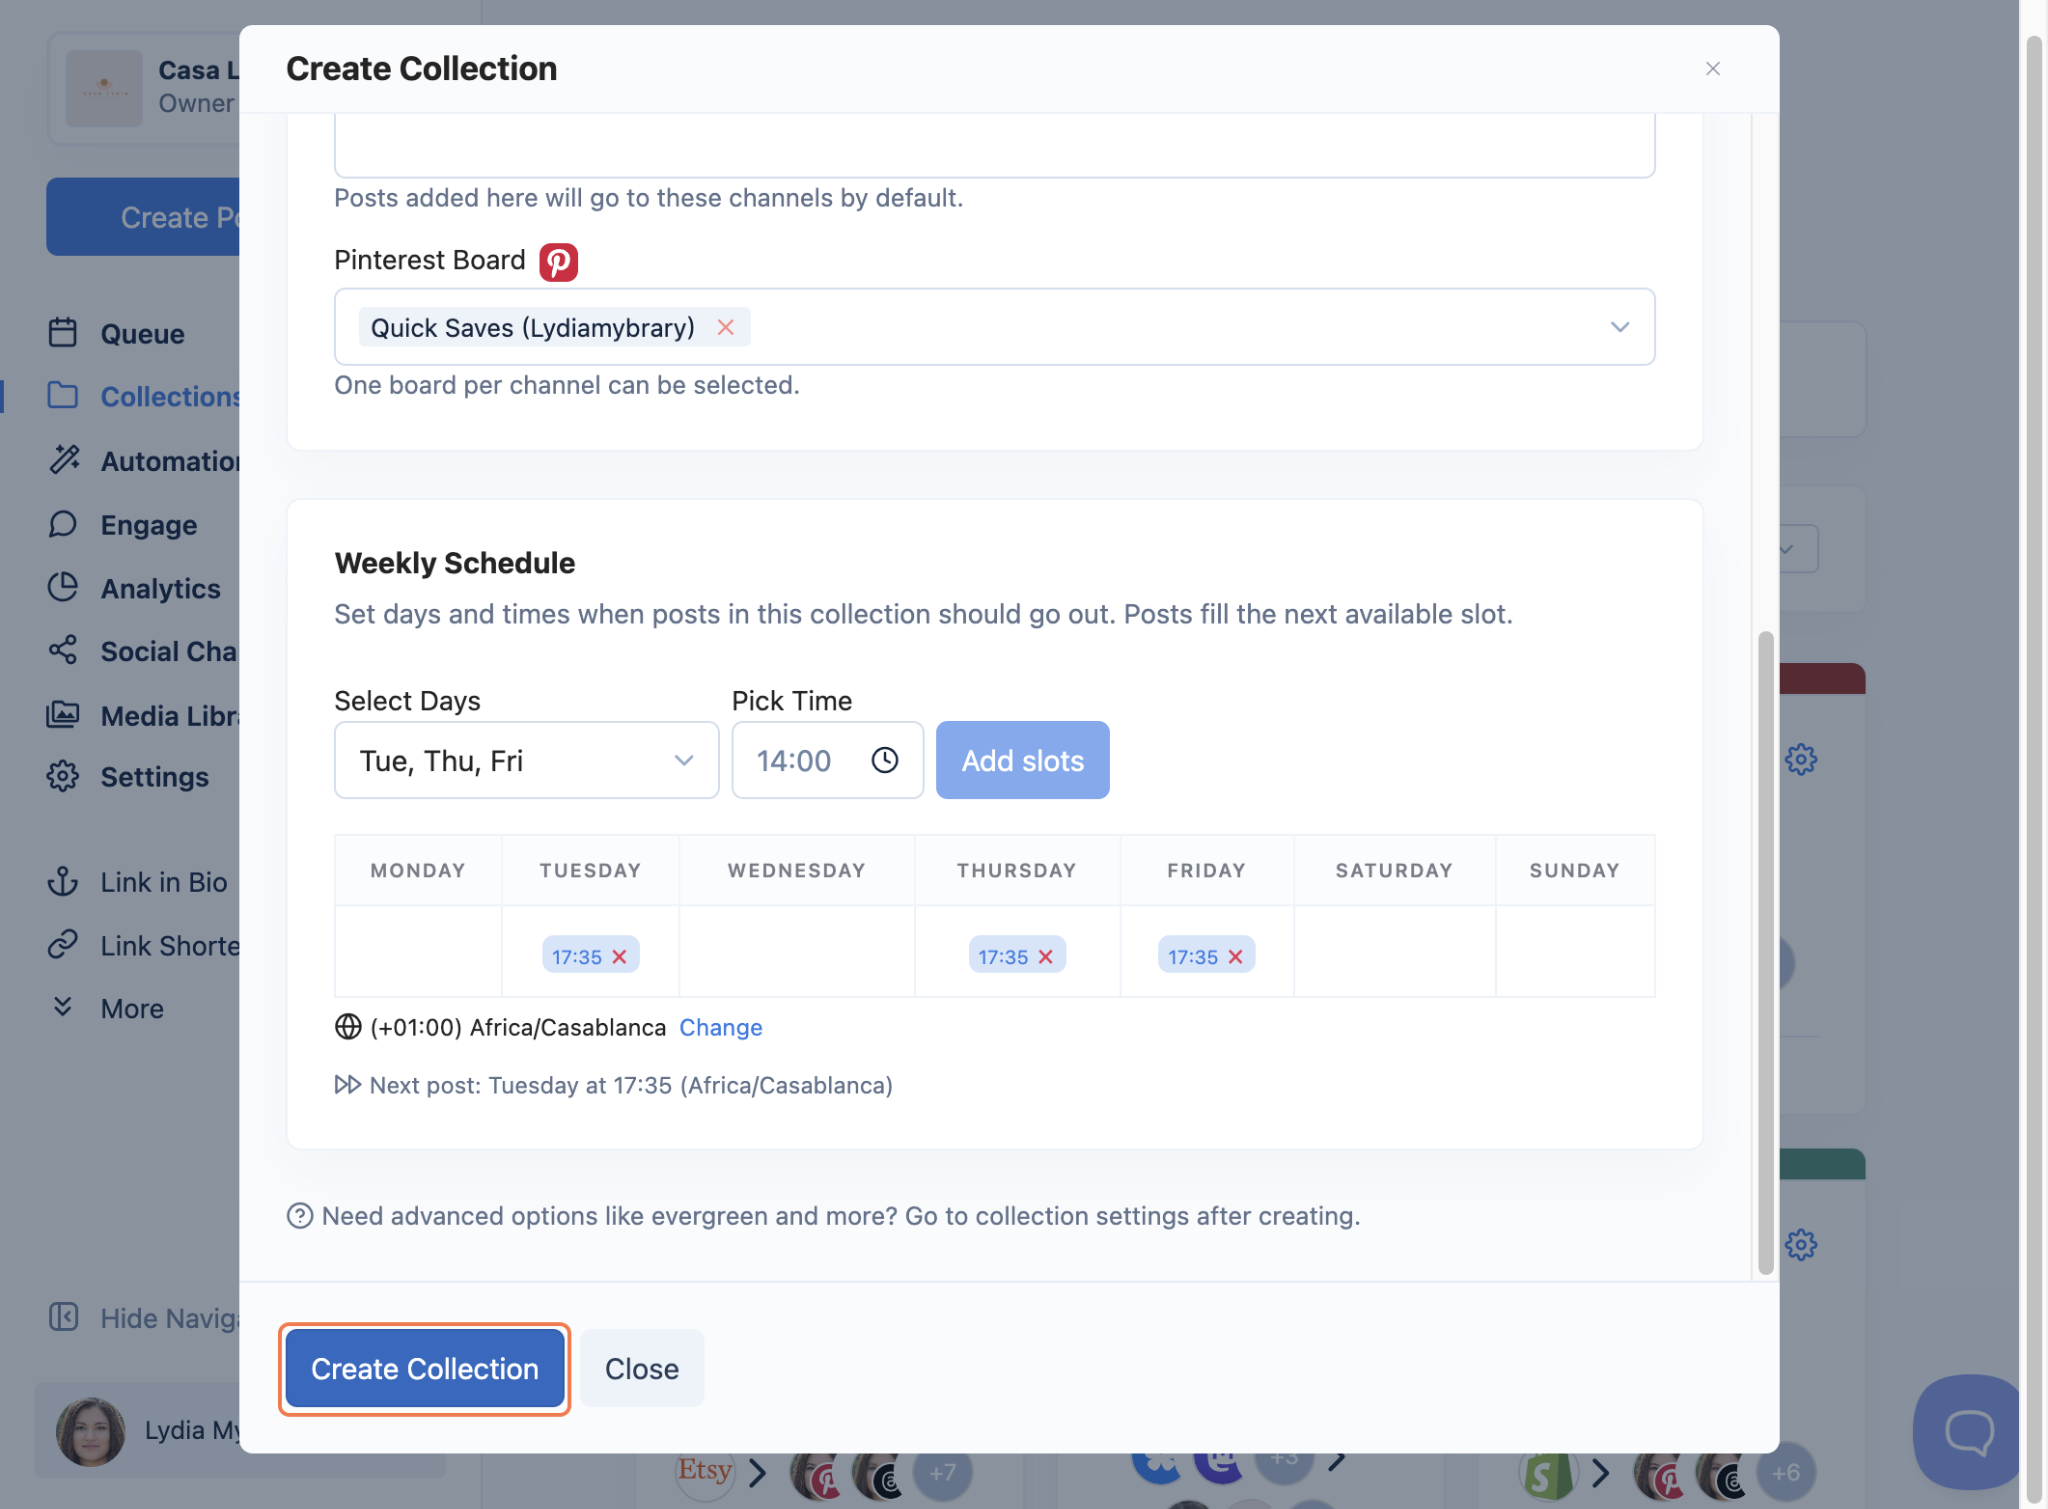Expand the More navigation section
The width and height of the screenshot is (2048, 1509).
pyautogui.click(x=131, y=1008)
